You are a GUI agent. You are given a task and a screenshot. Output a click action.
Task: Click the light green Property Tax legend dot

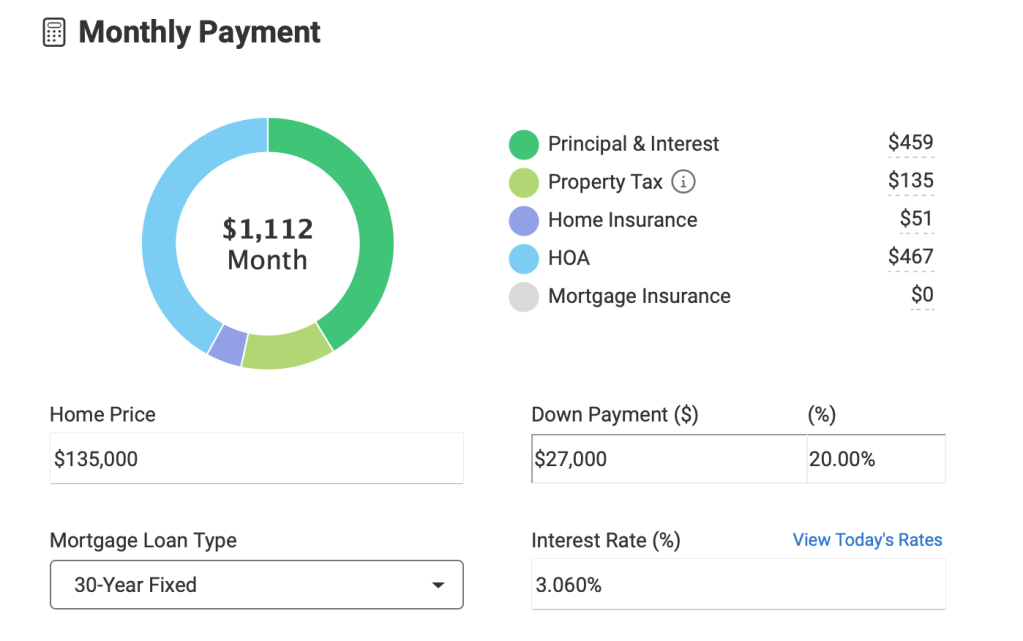[x=524, y=182]
